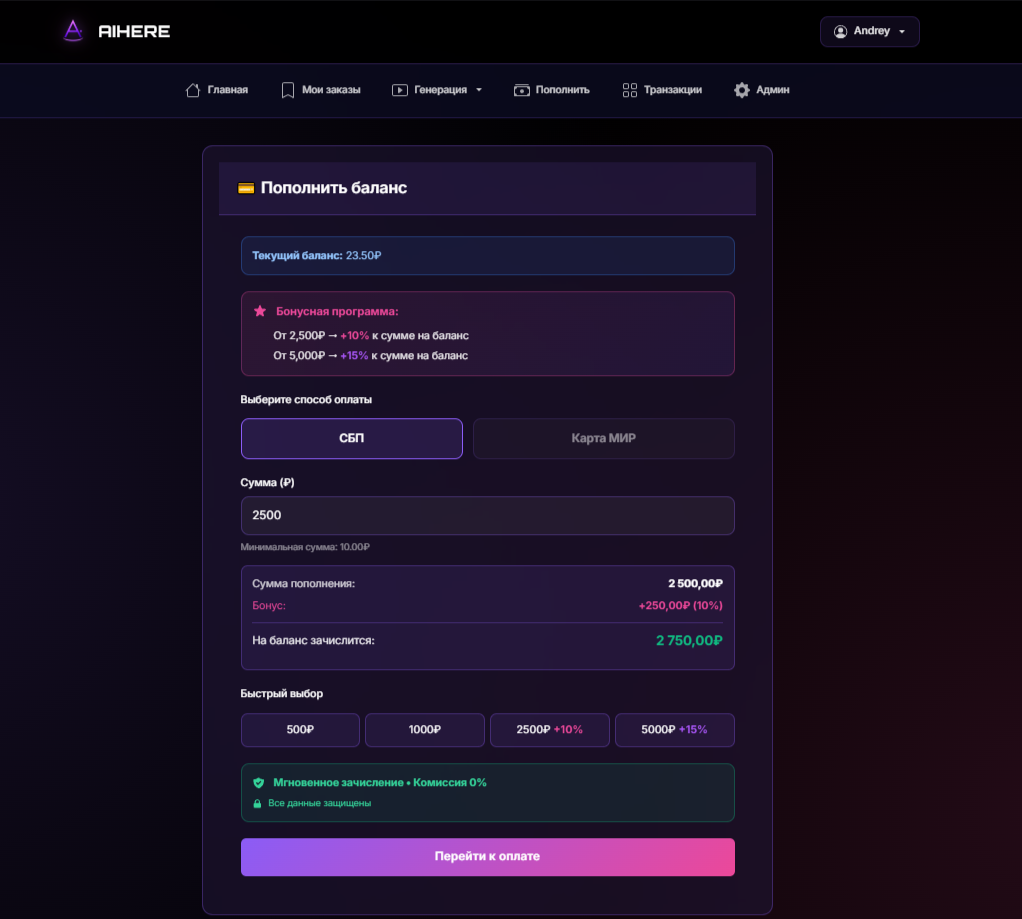This screenshot has height=919, width=1022.
Task: Click the bookmark icon for Мои заказы
Action: coord(287,90)
